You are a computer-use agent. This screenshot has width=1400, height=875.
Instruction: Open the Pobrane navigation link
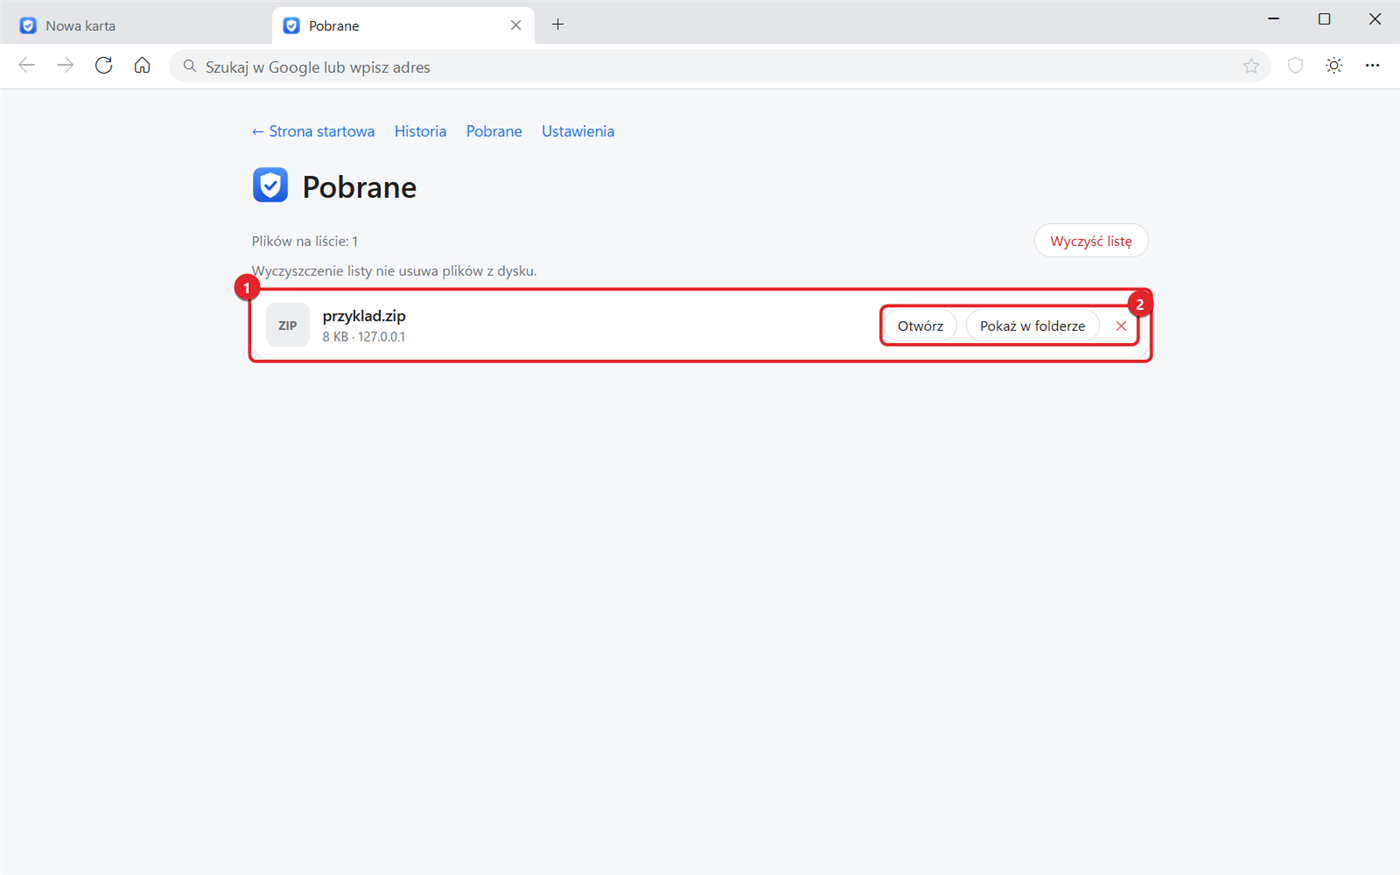pyautogui.click(x=494, y=131)
